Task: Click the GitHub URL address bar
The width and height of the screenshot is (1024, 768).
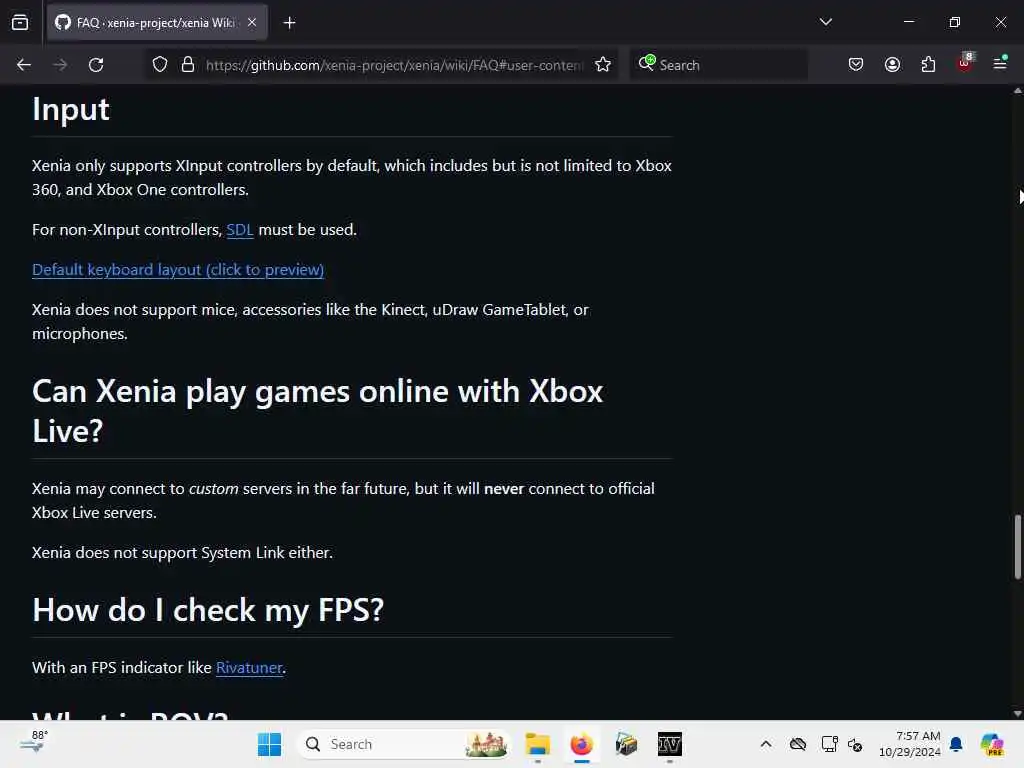Action: pos(394,65)
